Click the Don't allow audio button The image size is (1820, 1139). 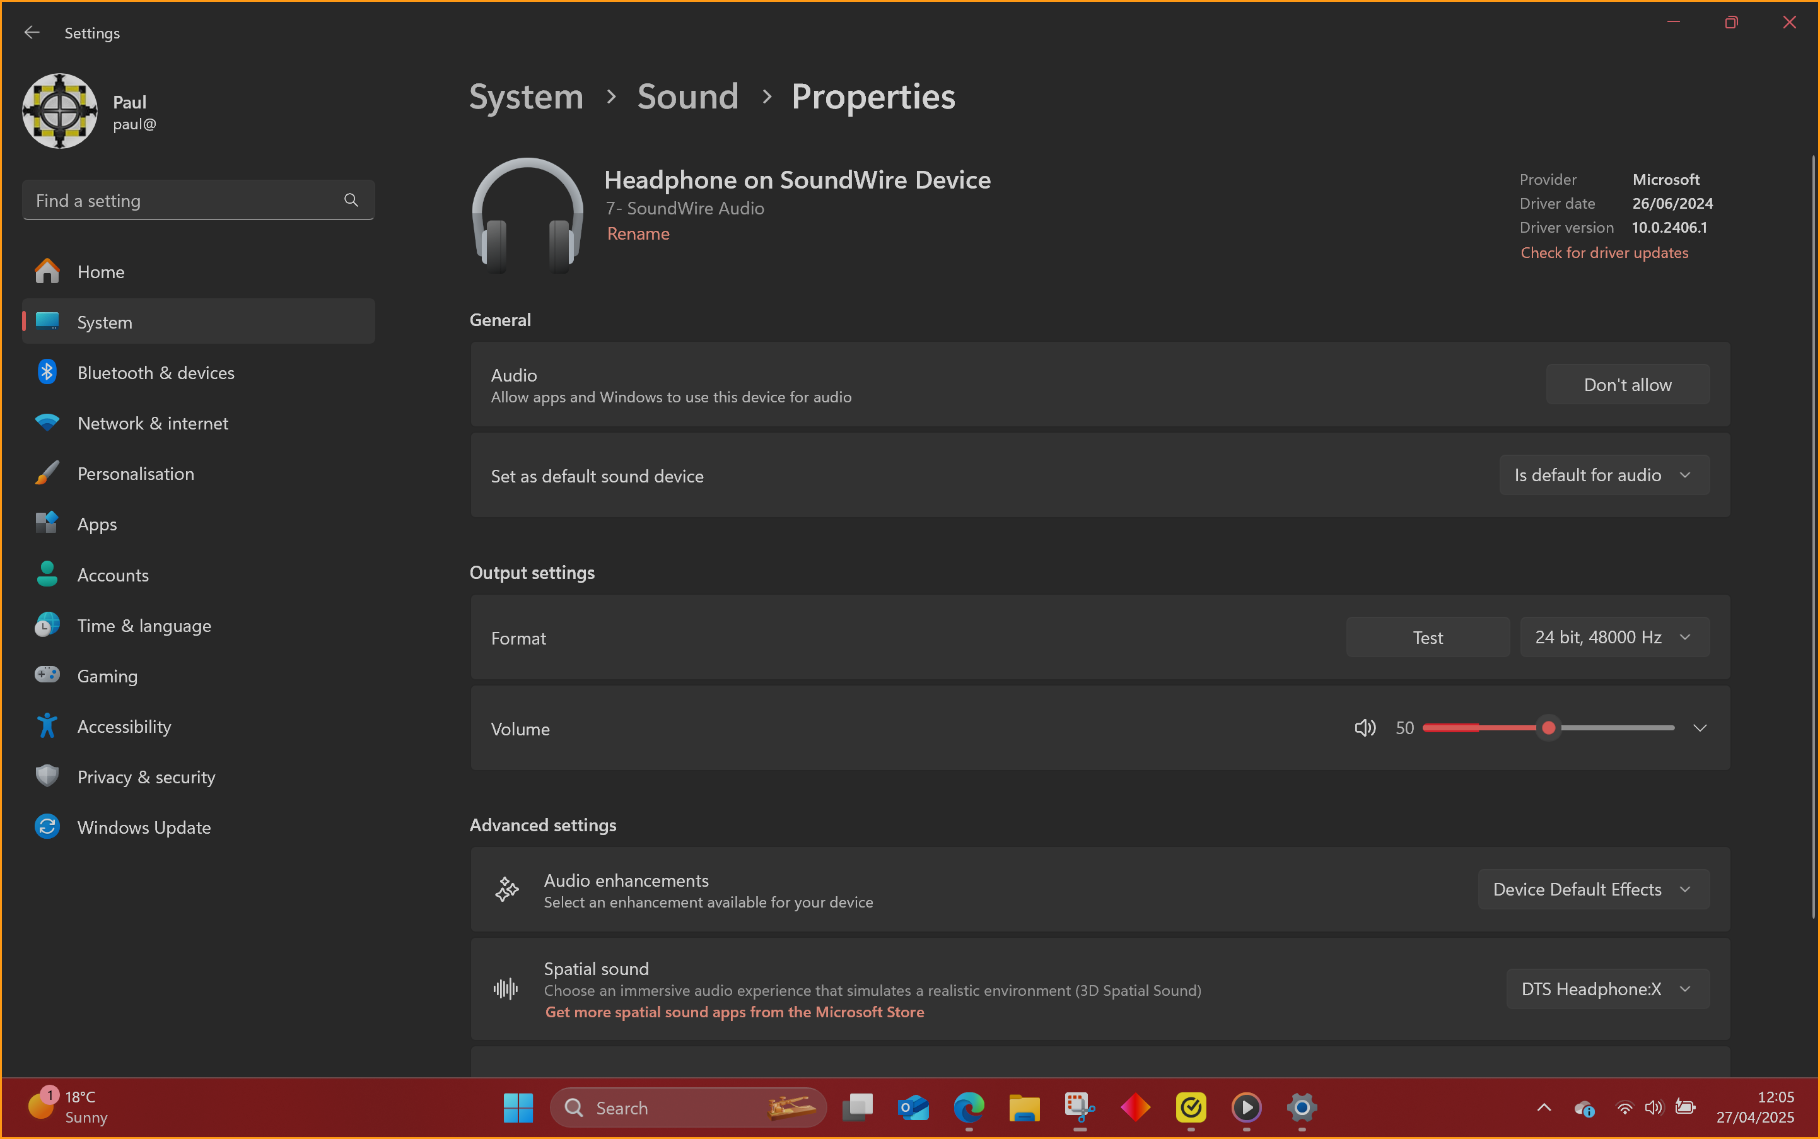(x=1627, y=384)
